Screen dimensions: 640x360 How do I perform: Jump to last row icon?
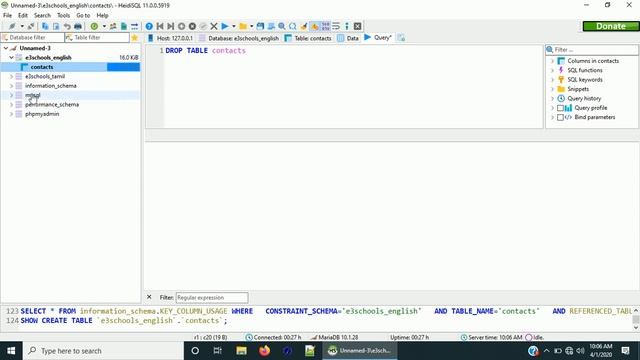coord(171,26)
